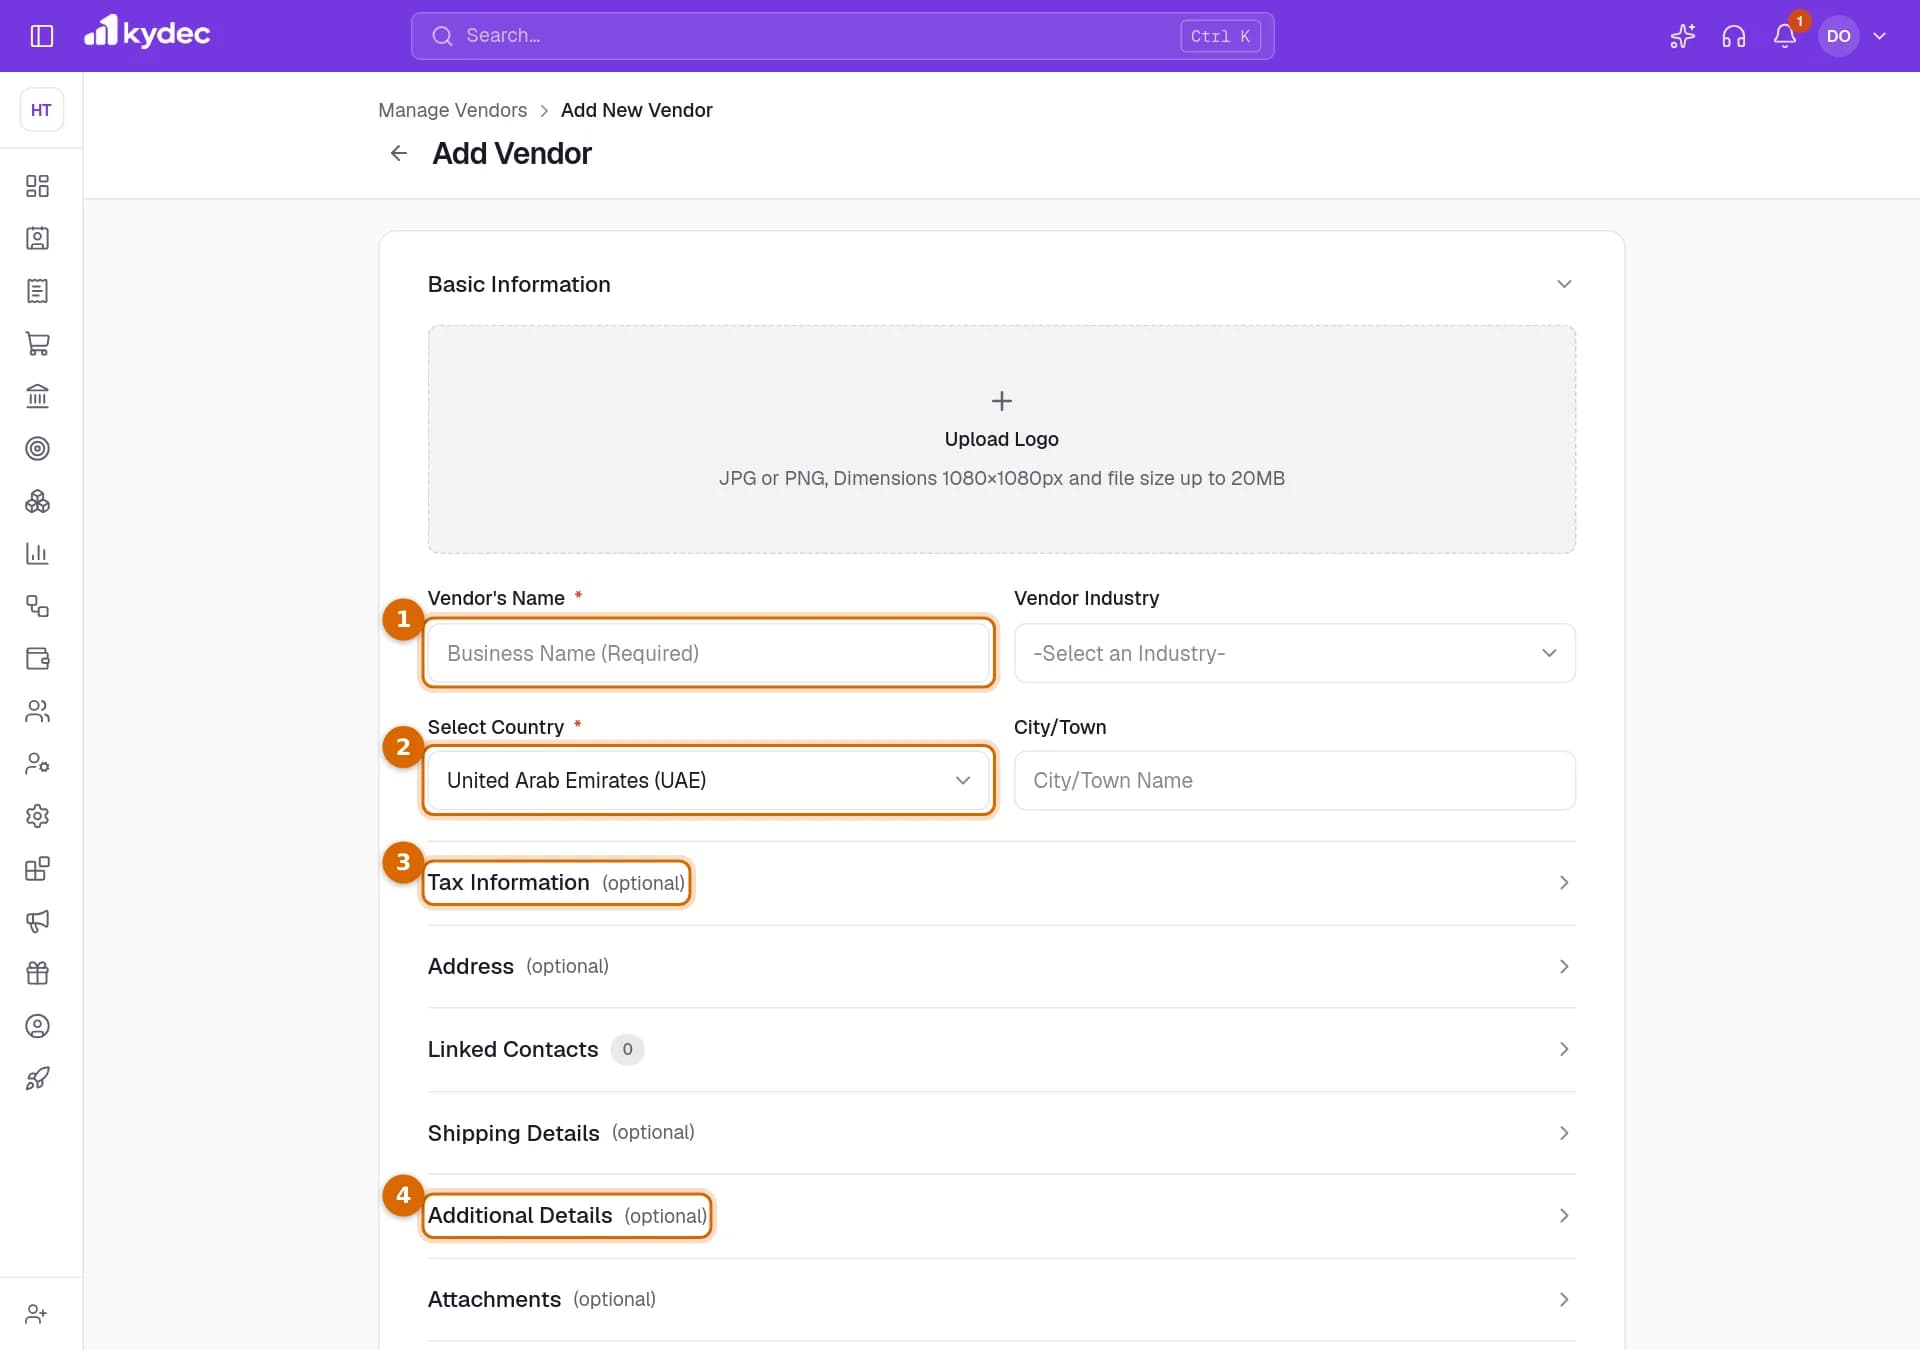Open the target goals sidebar icon
The width and height of the screenshot is (1920, 1350).
(x=38, y=449)
